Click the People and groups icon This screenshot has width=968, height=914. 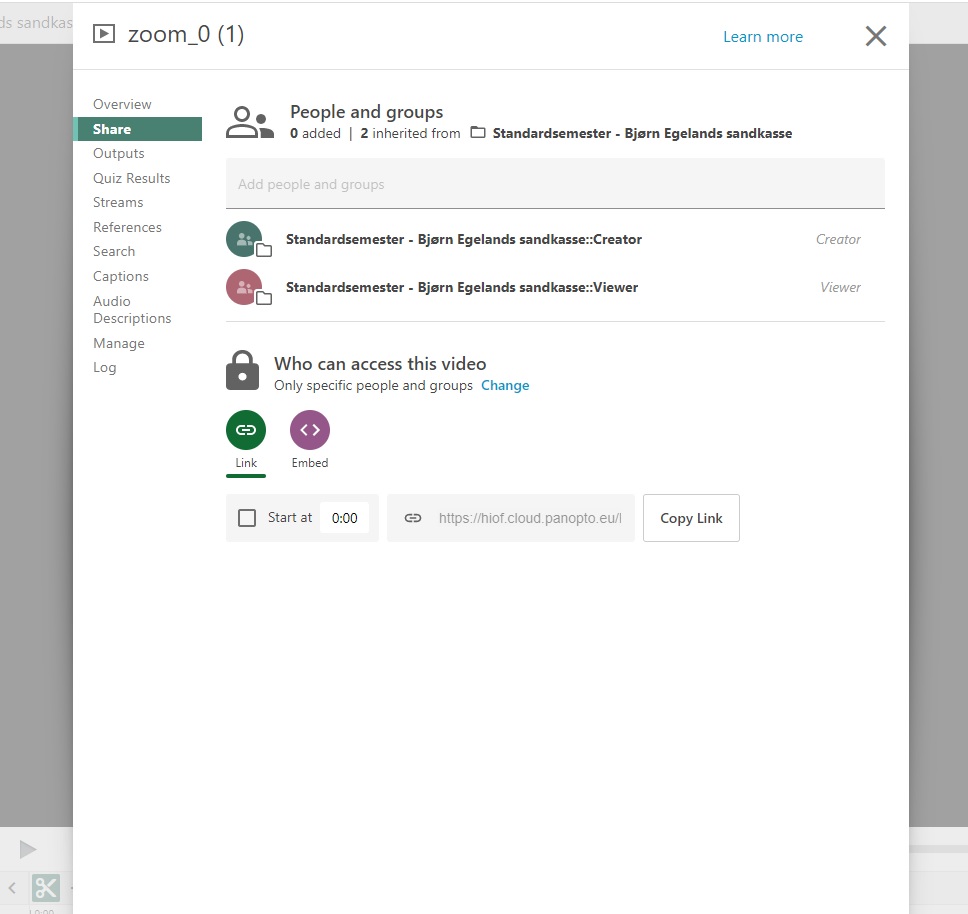coord(249,122)
